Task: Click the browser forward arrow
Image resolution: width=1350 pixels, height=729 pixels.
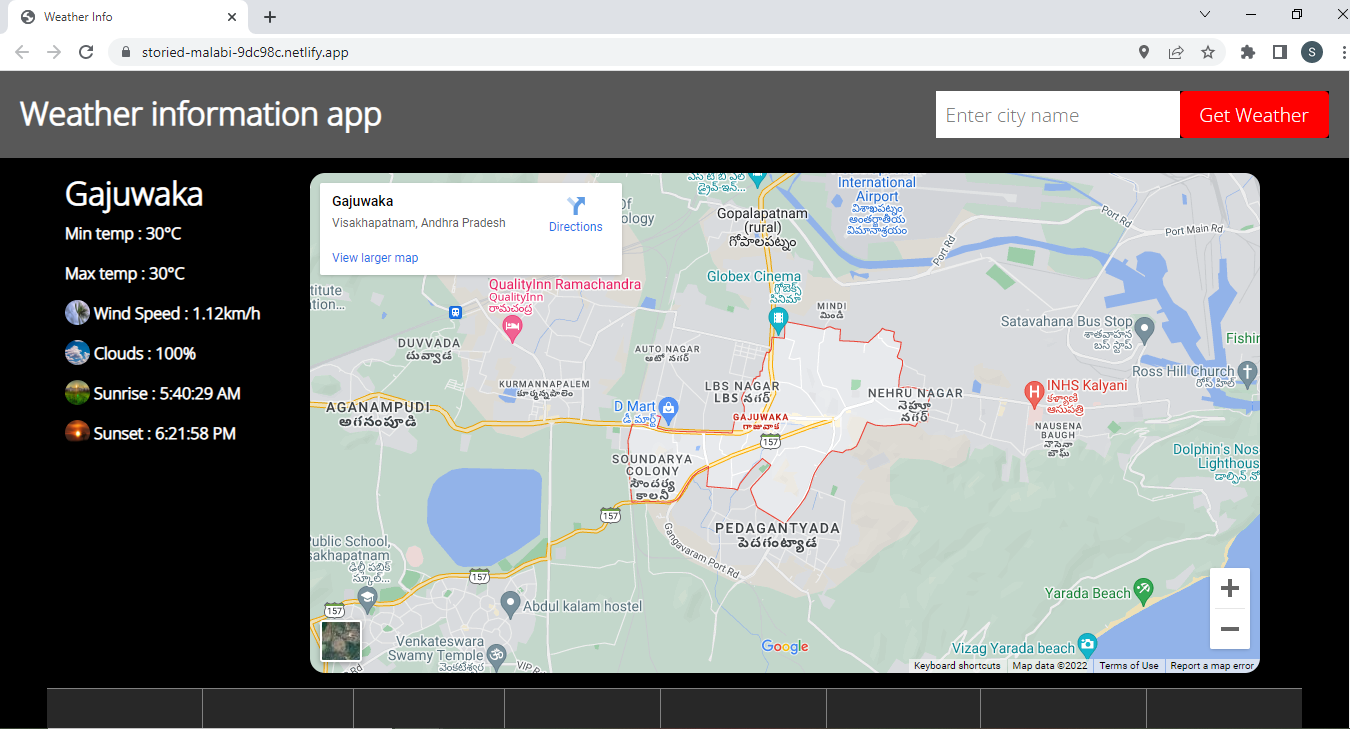Action: 54,52
